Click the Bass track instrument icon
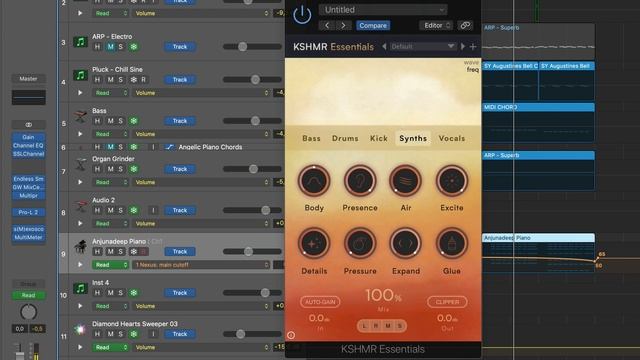The image size is (640, 360). [x=80, y=116]
